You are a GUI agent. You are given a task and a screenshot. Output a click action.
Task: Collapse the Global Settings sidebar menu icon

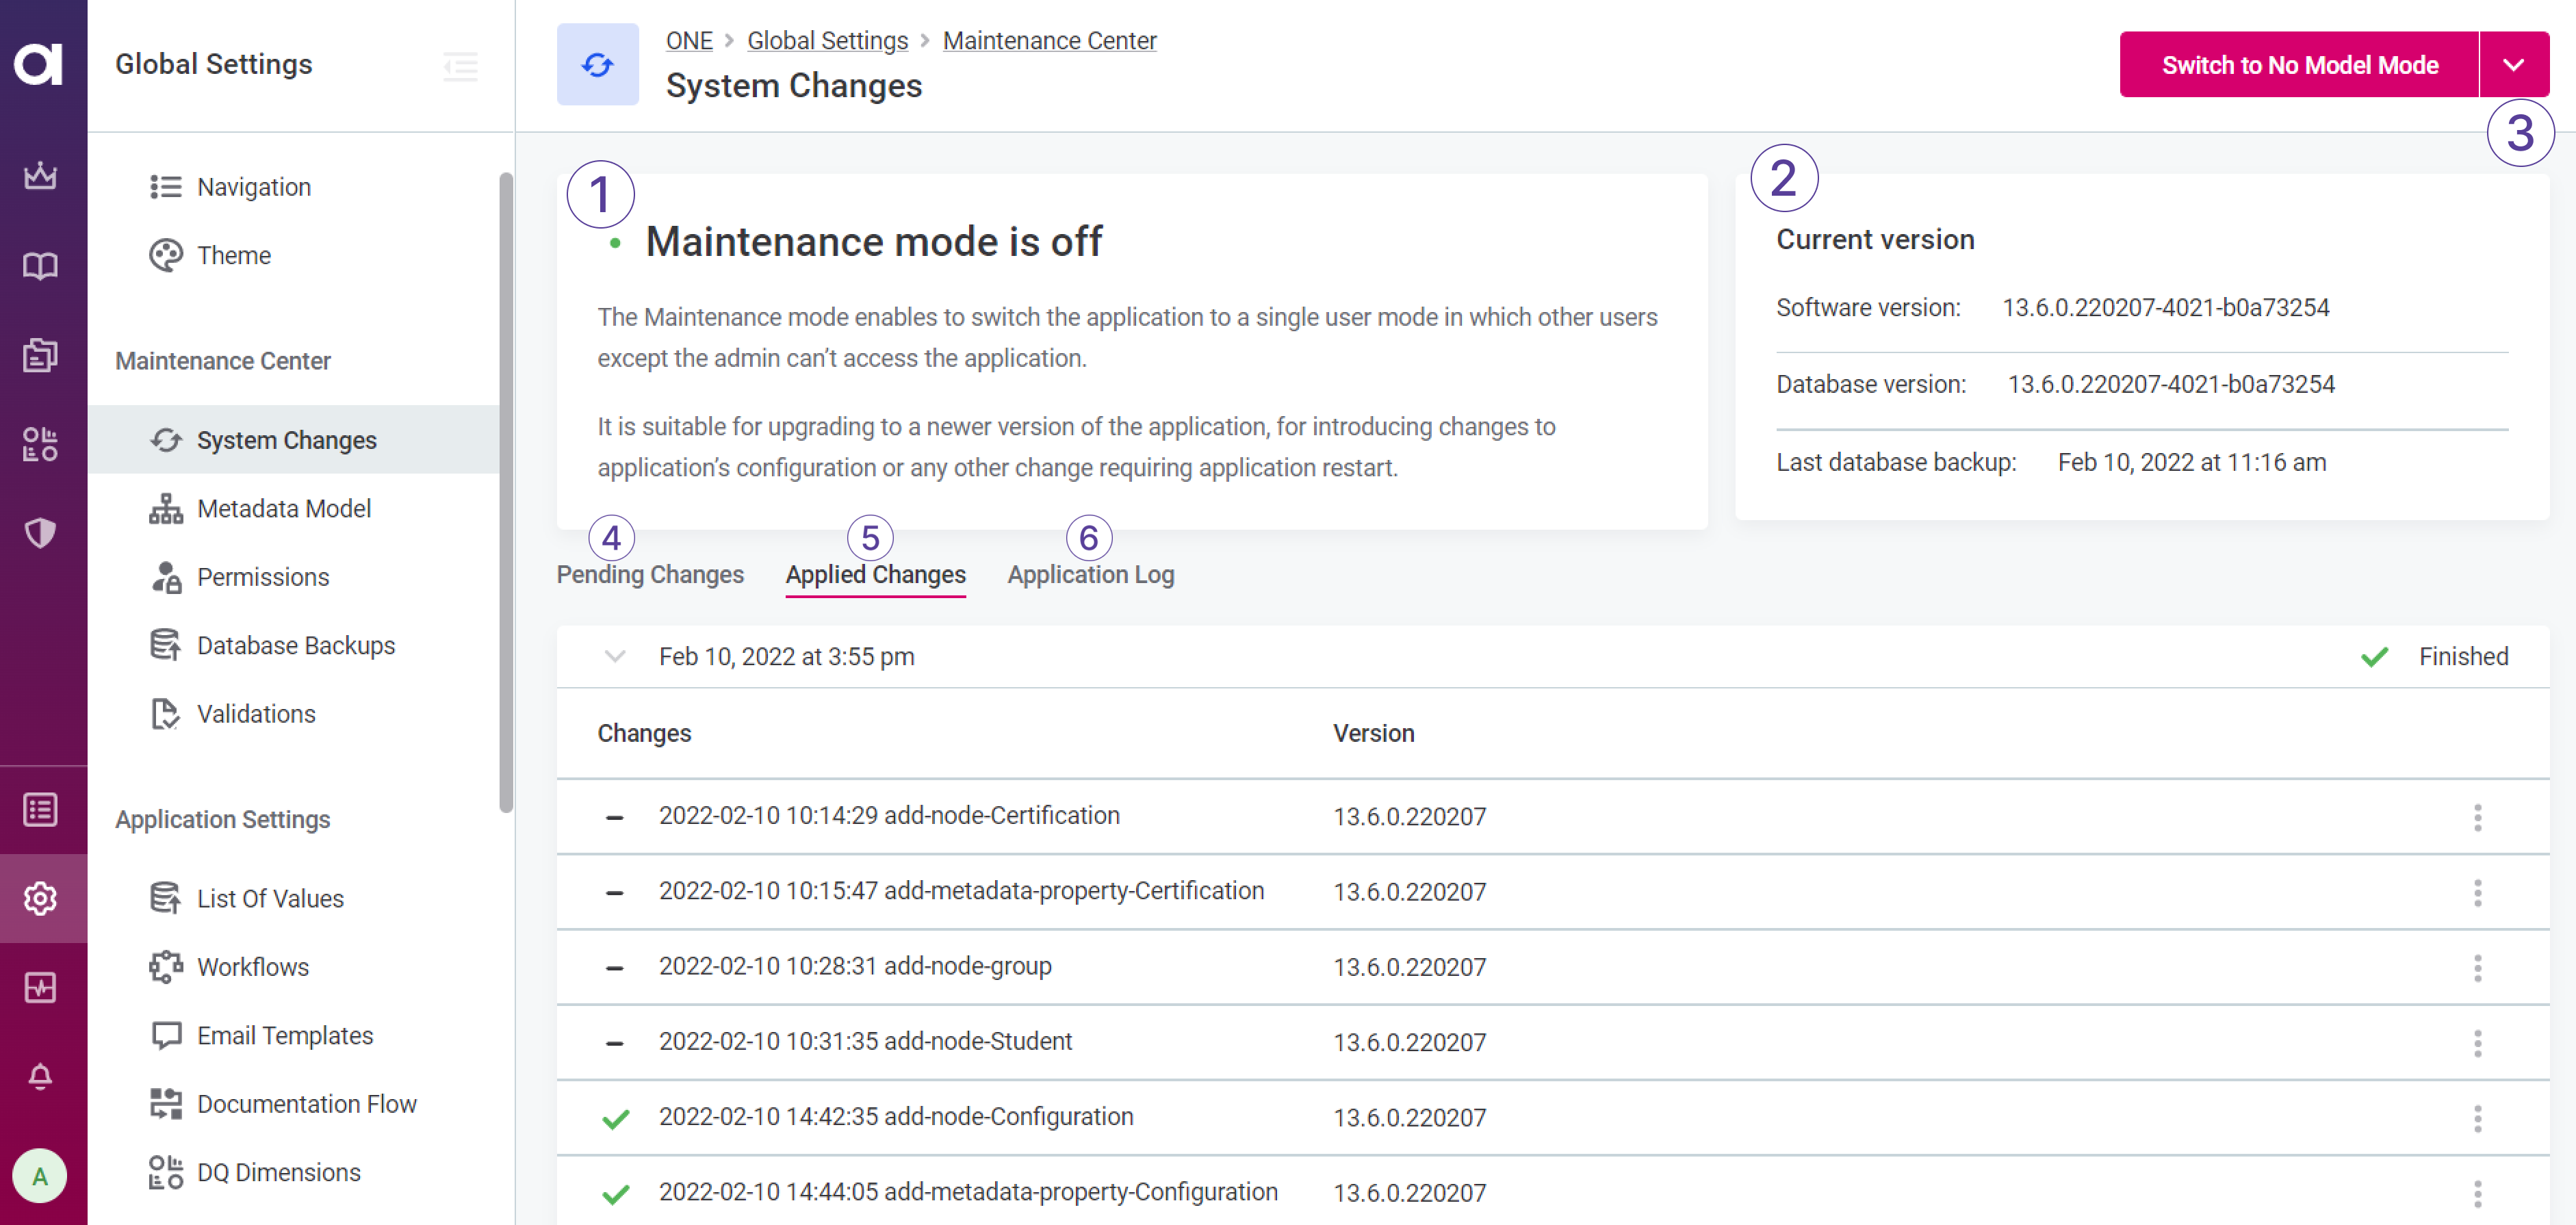(x=460, y=66)
